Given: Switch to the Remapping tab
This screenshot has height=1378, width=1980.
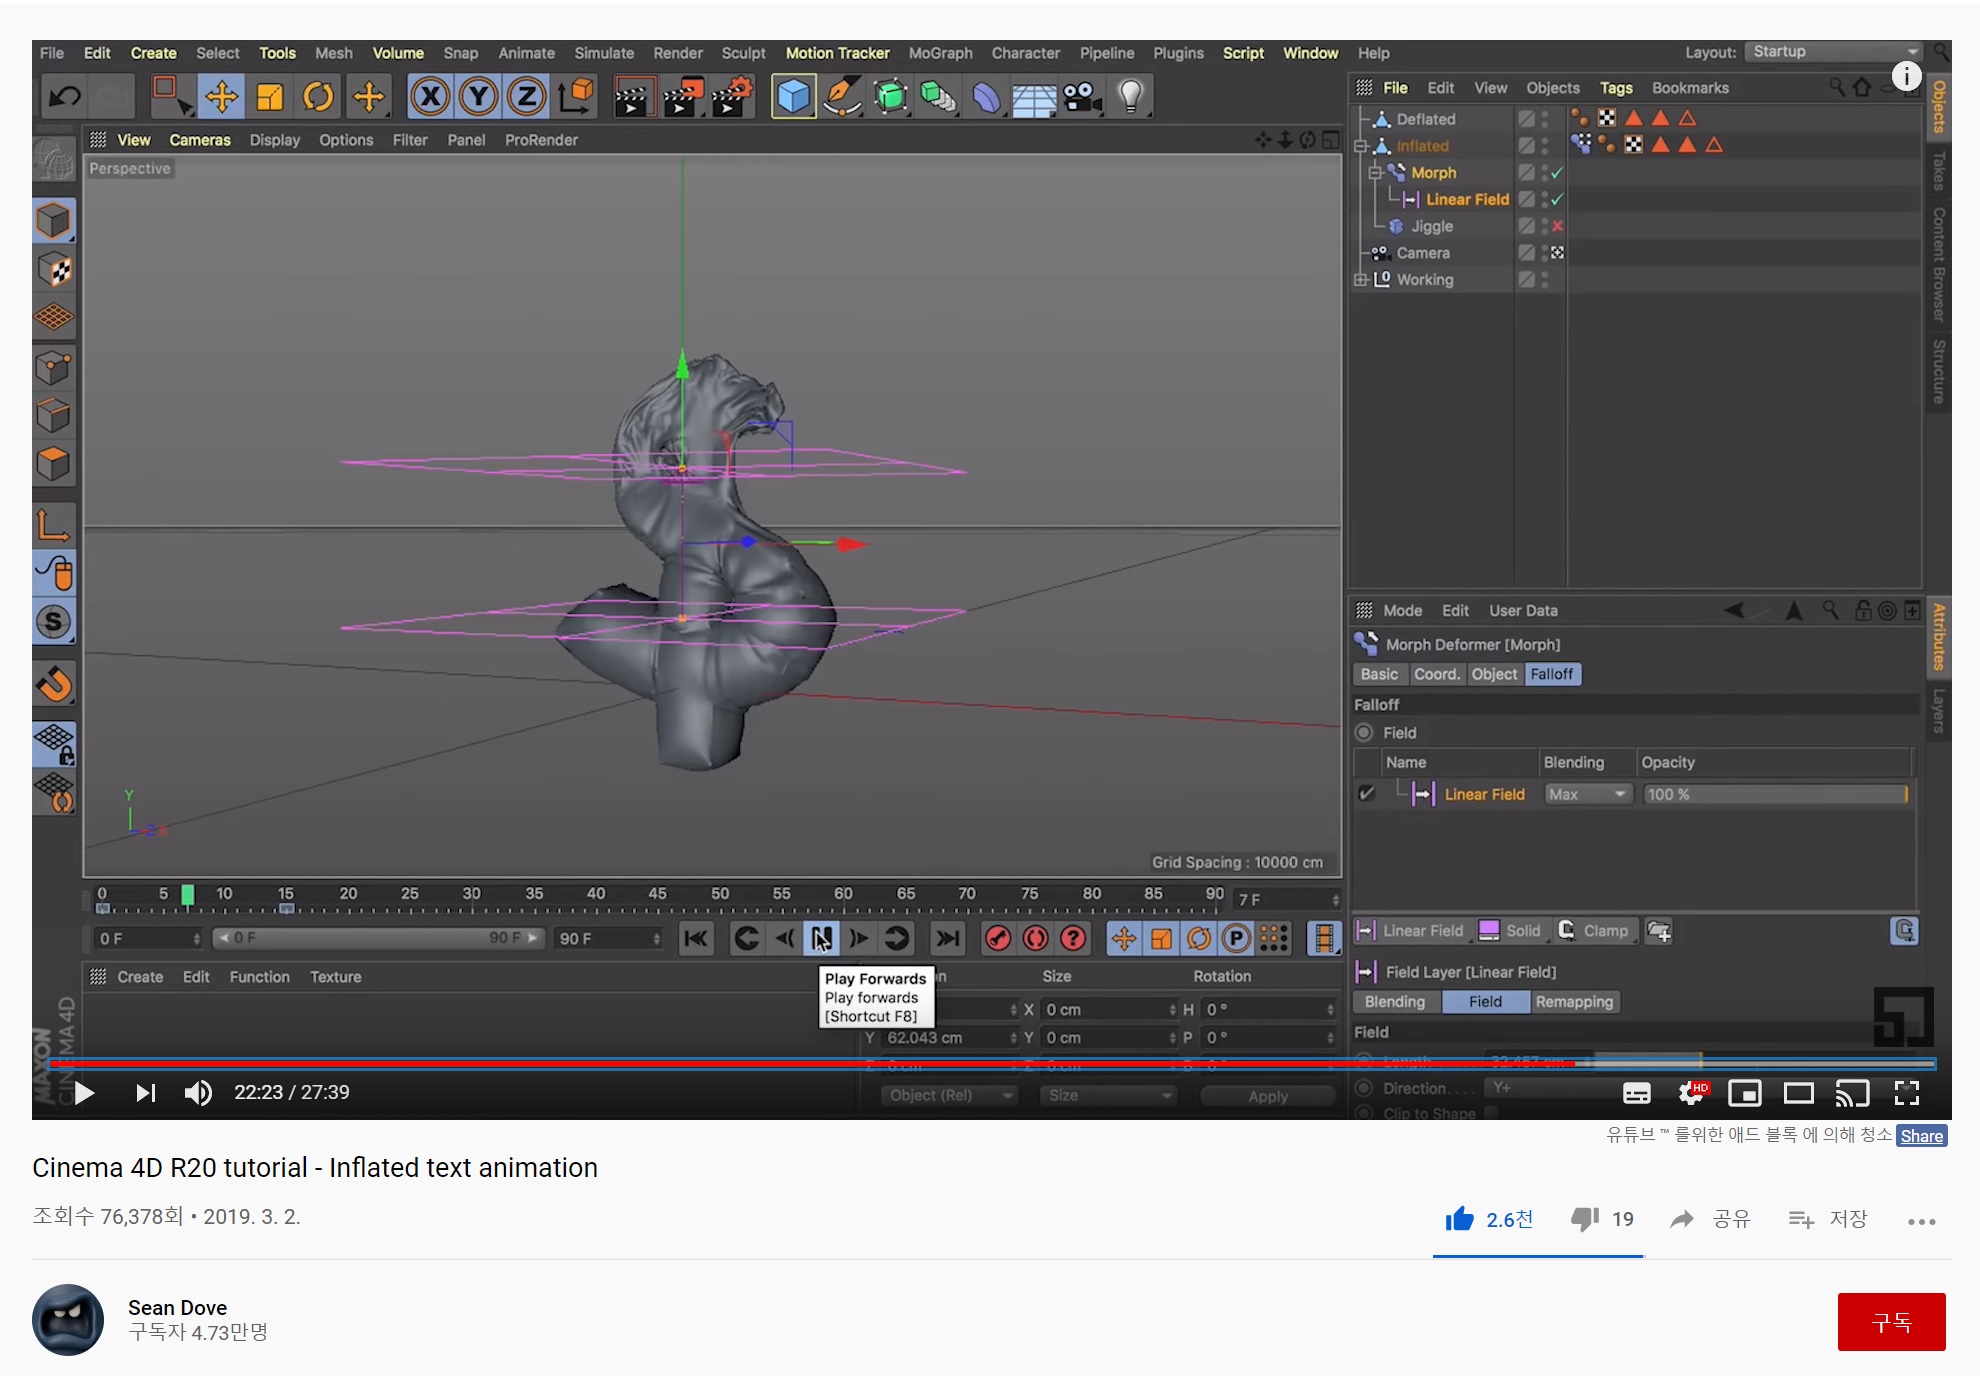Looking at the screenshot, I should (x=1574, y=1002).
